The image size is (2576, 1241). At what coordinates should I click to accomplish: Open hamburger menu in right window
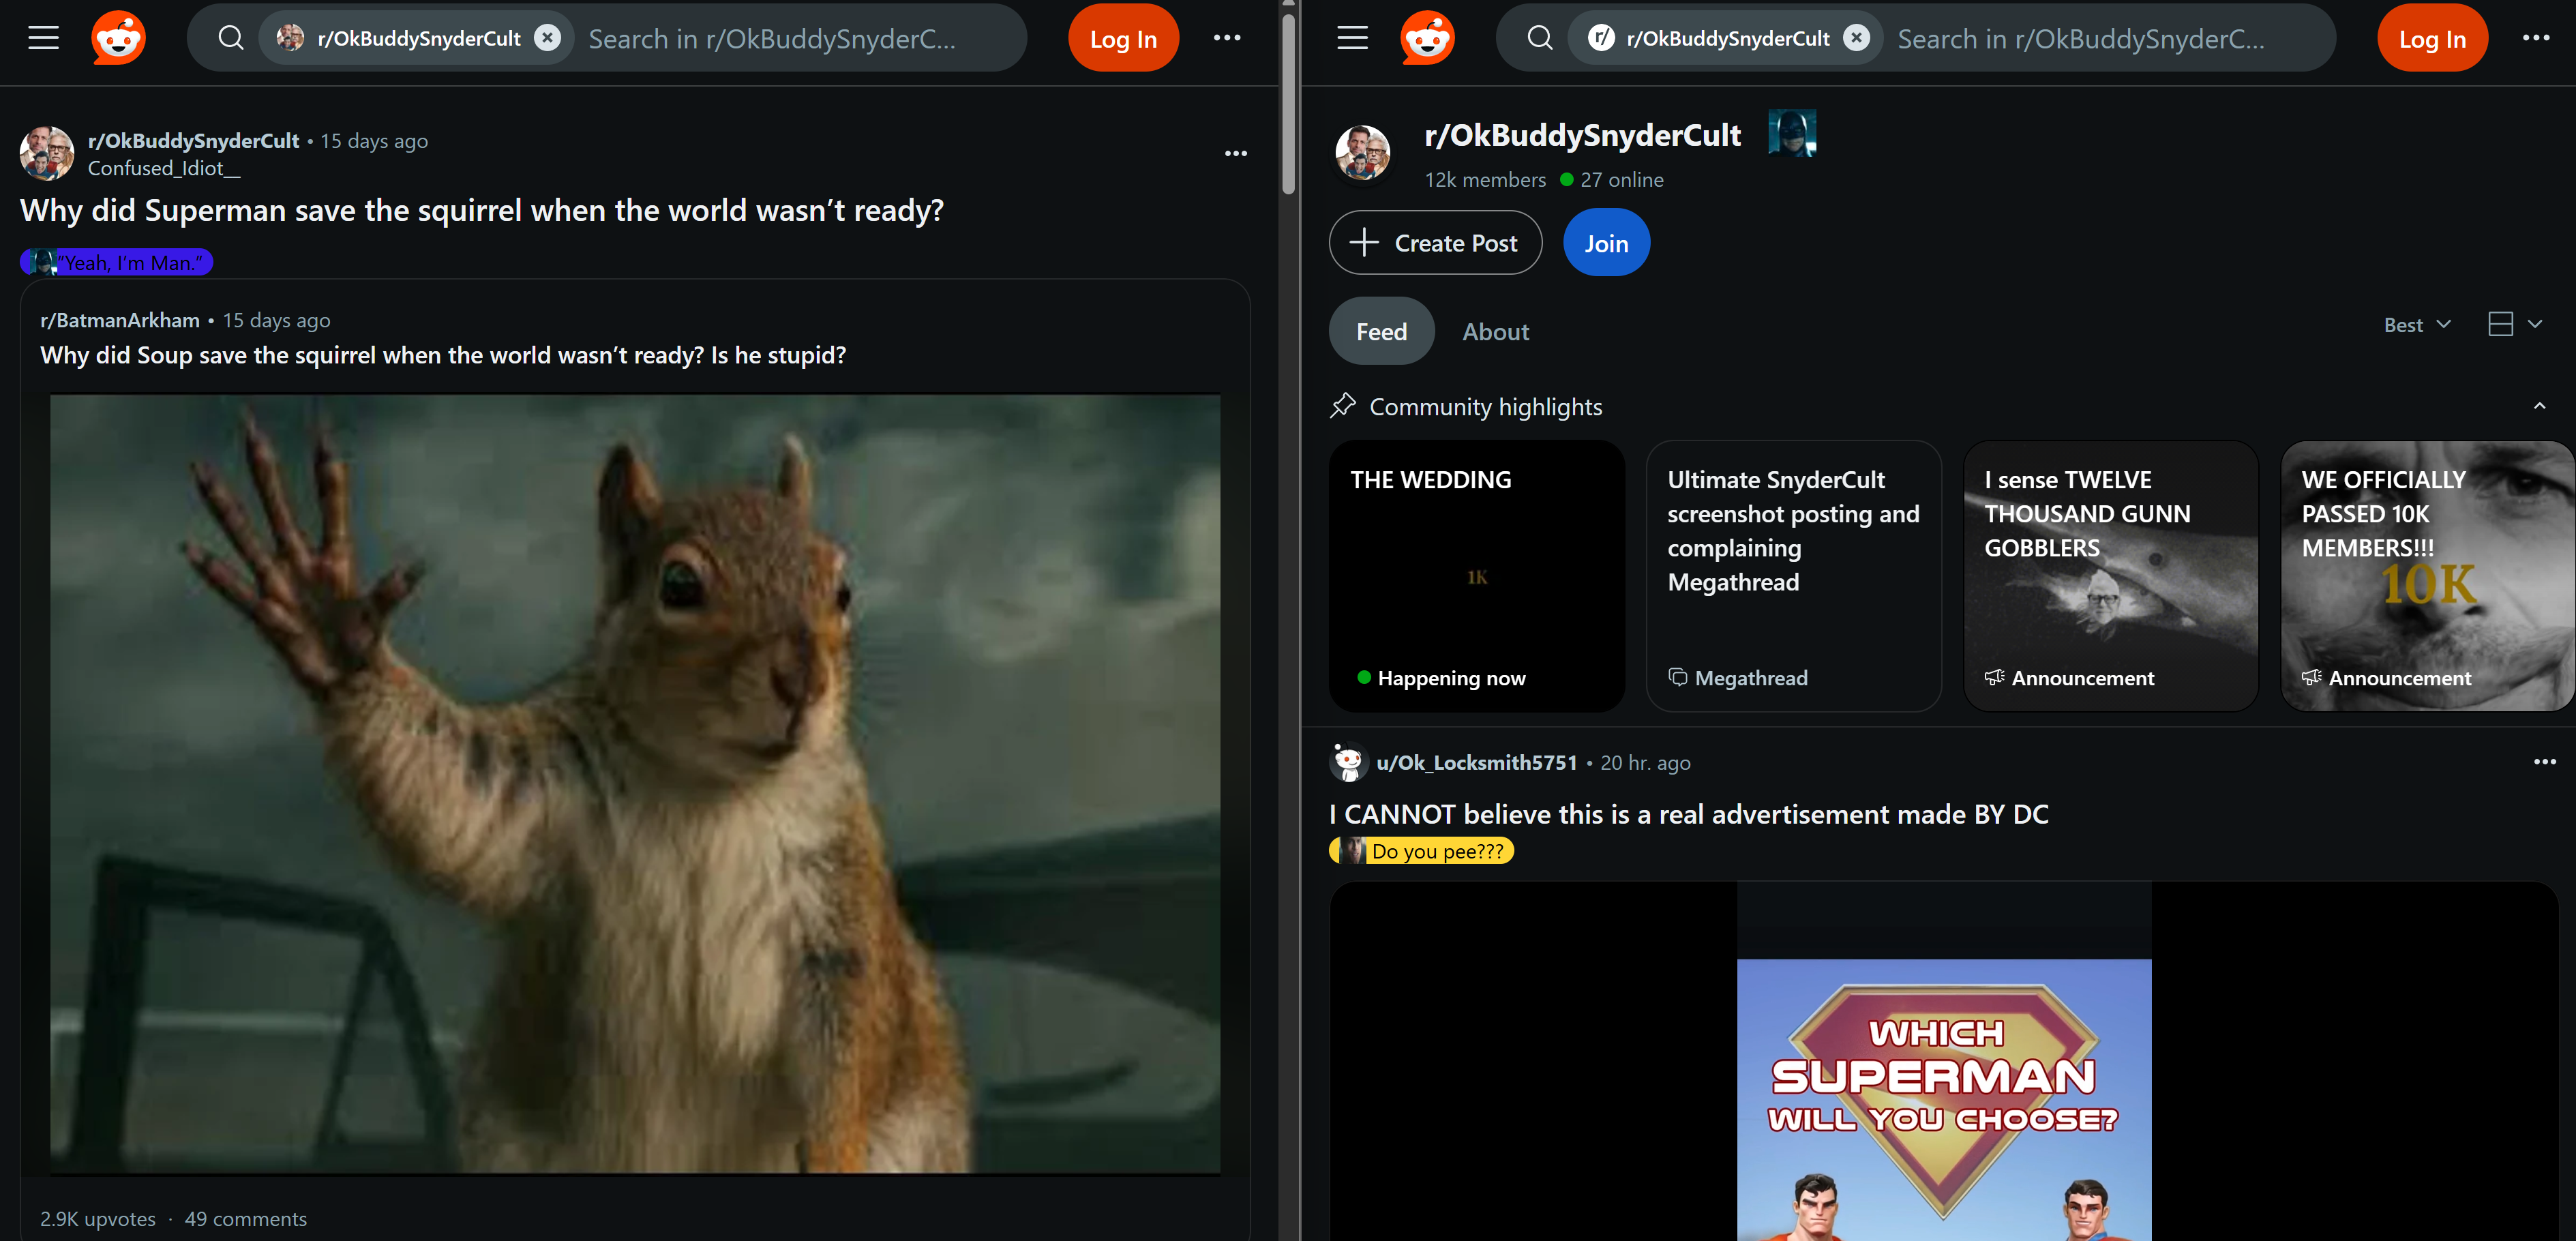1352,38
